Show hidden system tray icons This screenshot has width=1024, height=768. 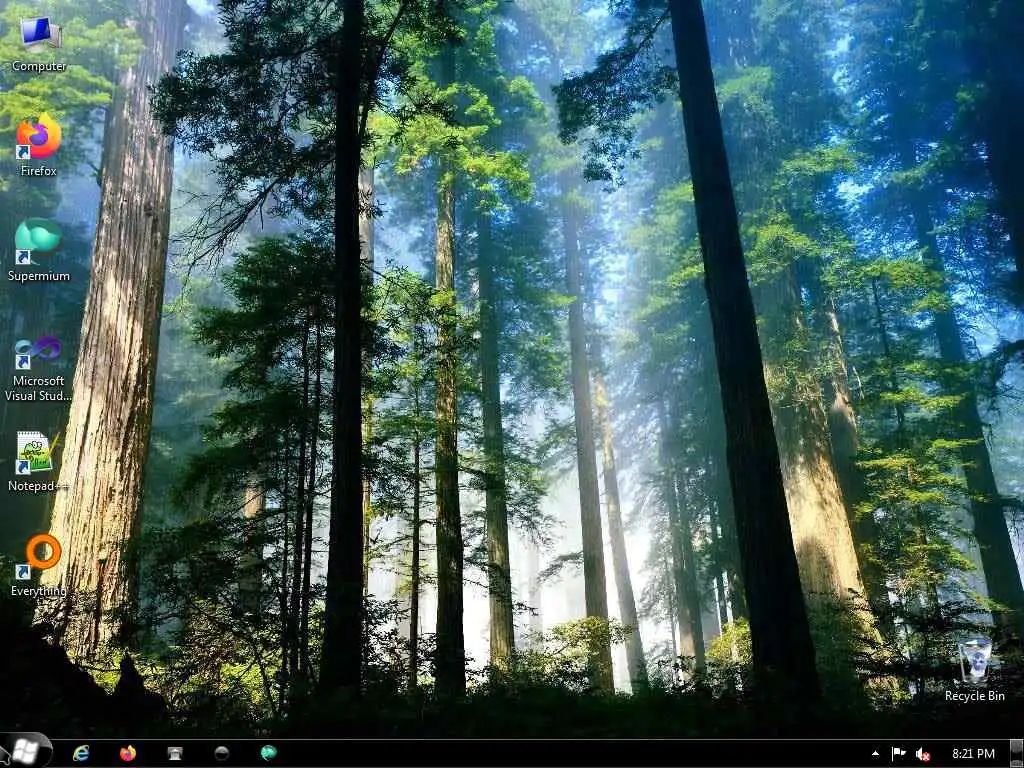(875, 754)
